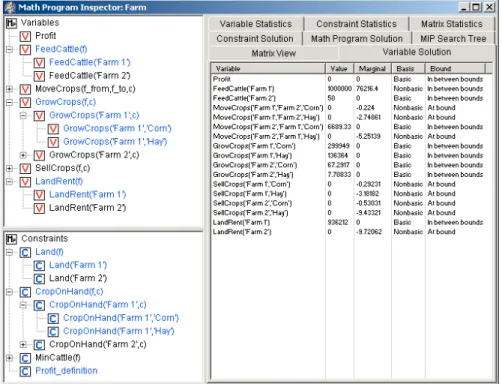Select the Profit_definition constraint label
Screen dimensions: 502x384
(x=66, y=371)
